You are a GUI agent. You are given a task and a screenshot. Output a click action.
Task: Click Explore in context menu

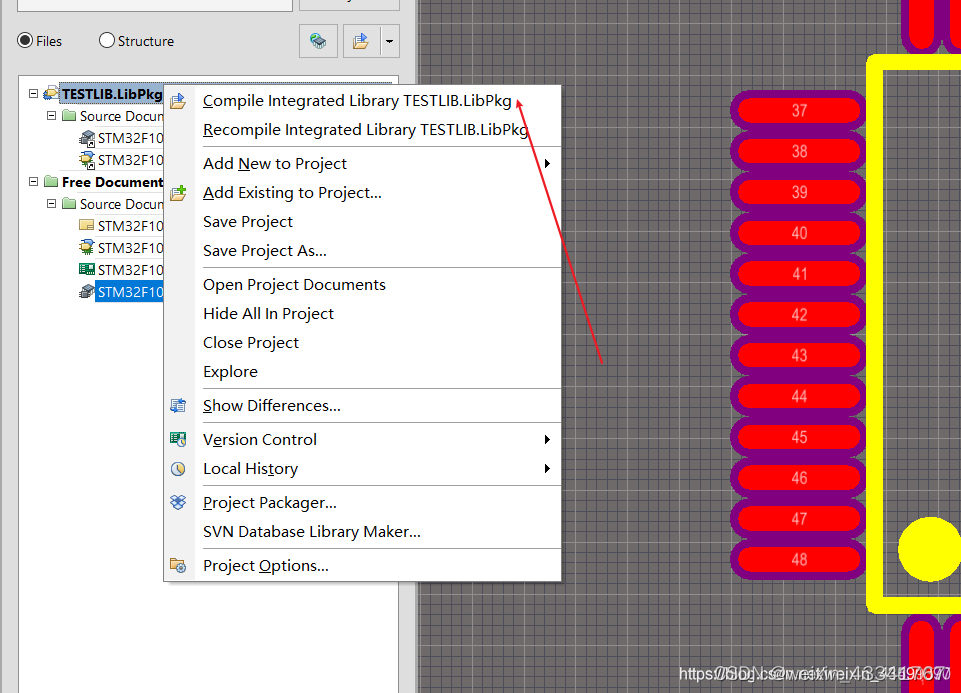pos(363,371)
